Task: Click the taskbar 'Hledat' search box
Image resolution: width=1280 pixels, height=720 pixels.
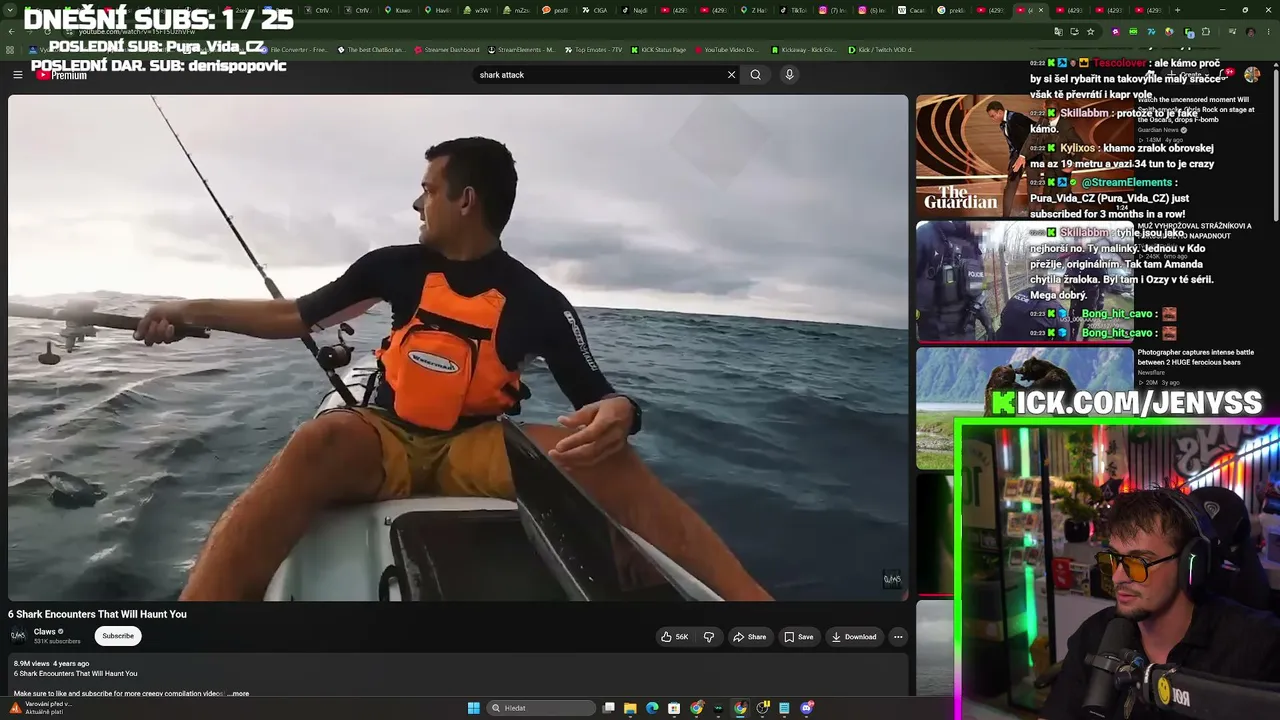Action: 541,708
